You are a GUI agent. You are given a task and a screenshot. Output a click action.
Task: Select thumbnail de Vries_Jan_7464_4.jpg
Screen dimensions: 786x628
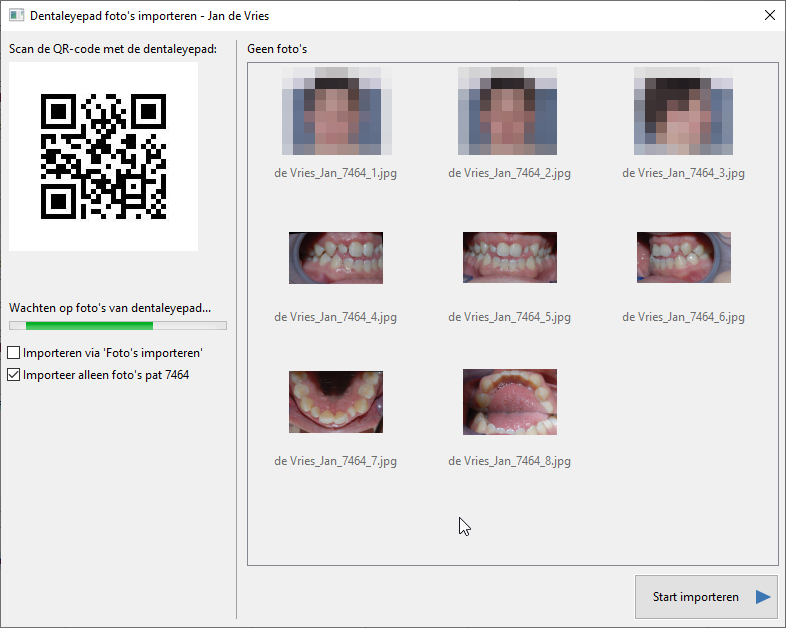tap(336, 258)
